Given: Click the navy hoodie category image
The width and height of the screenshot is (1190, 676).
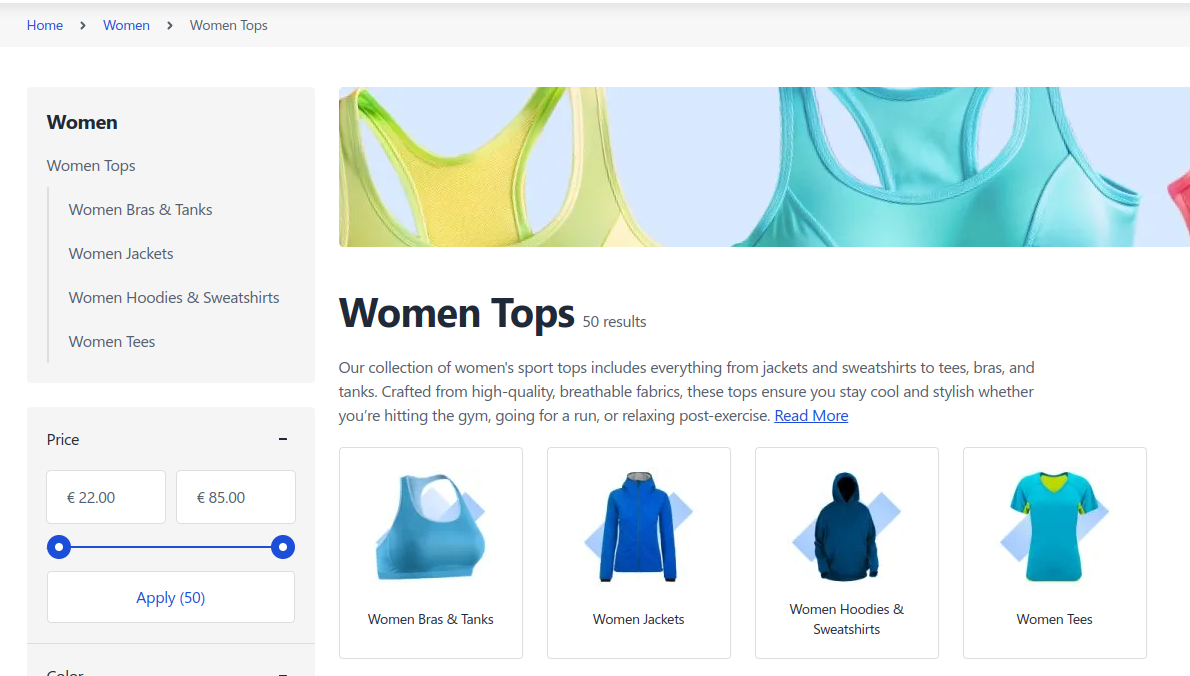Looking at the screenshot, I should click(846, 527).
